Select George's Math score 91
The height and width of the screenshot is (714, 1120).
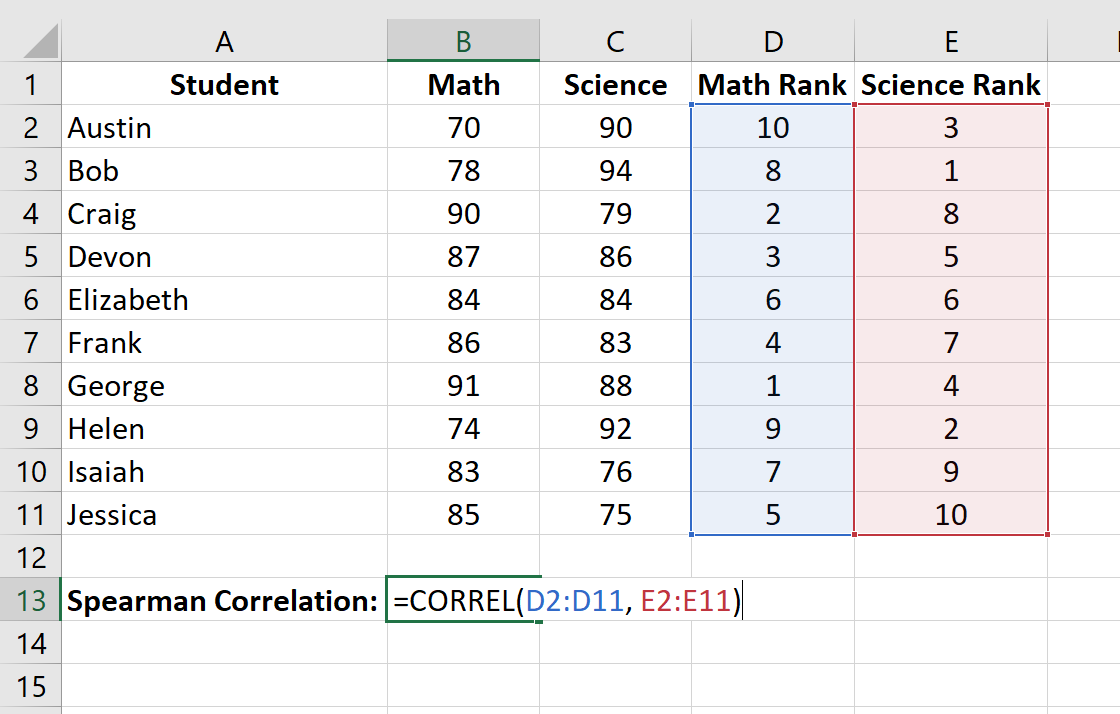[464, 385]
